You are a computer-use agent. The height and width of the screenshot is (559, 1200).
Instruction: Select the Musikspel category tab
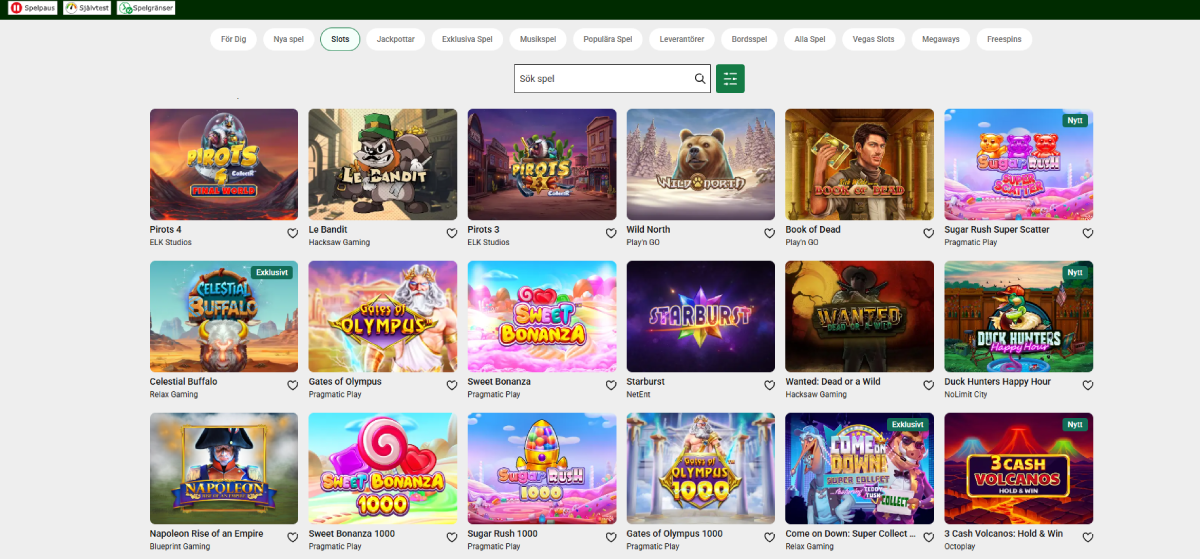coord(539,39)
